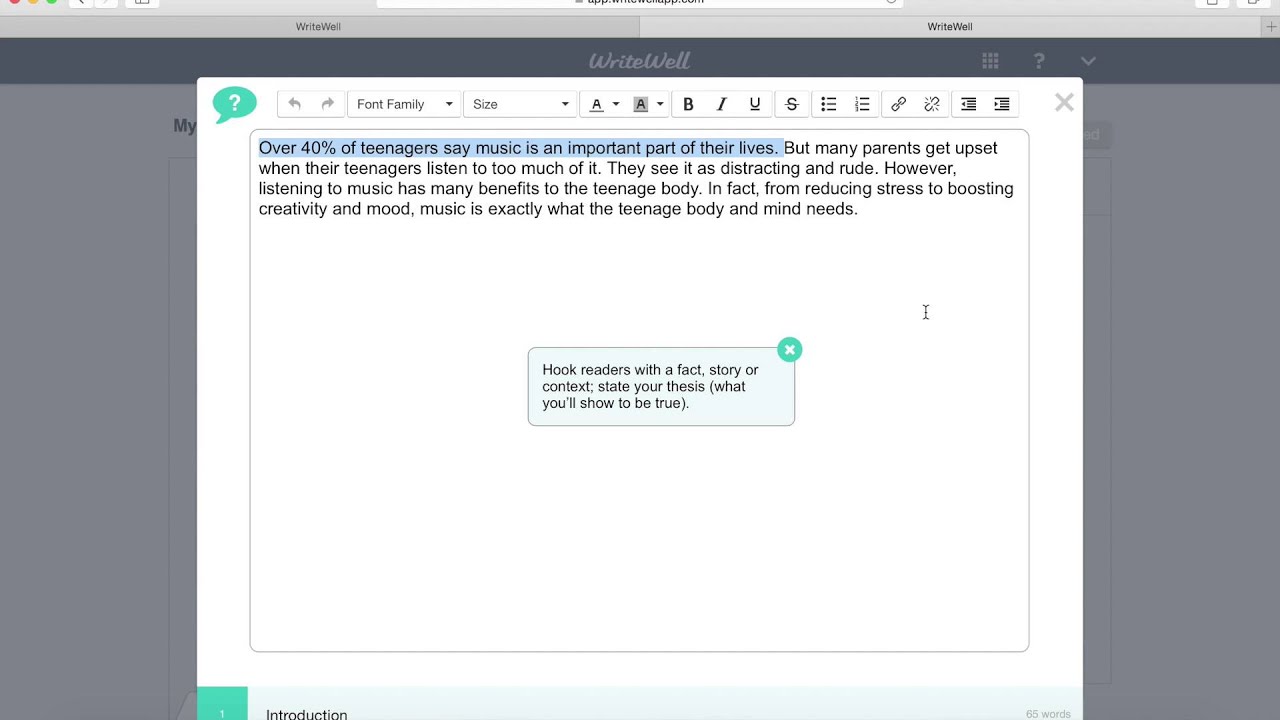Expand the background color dropdown arrow
This screenshot has width=1280, height=720.
[660, 104]
